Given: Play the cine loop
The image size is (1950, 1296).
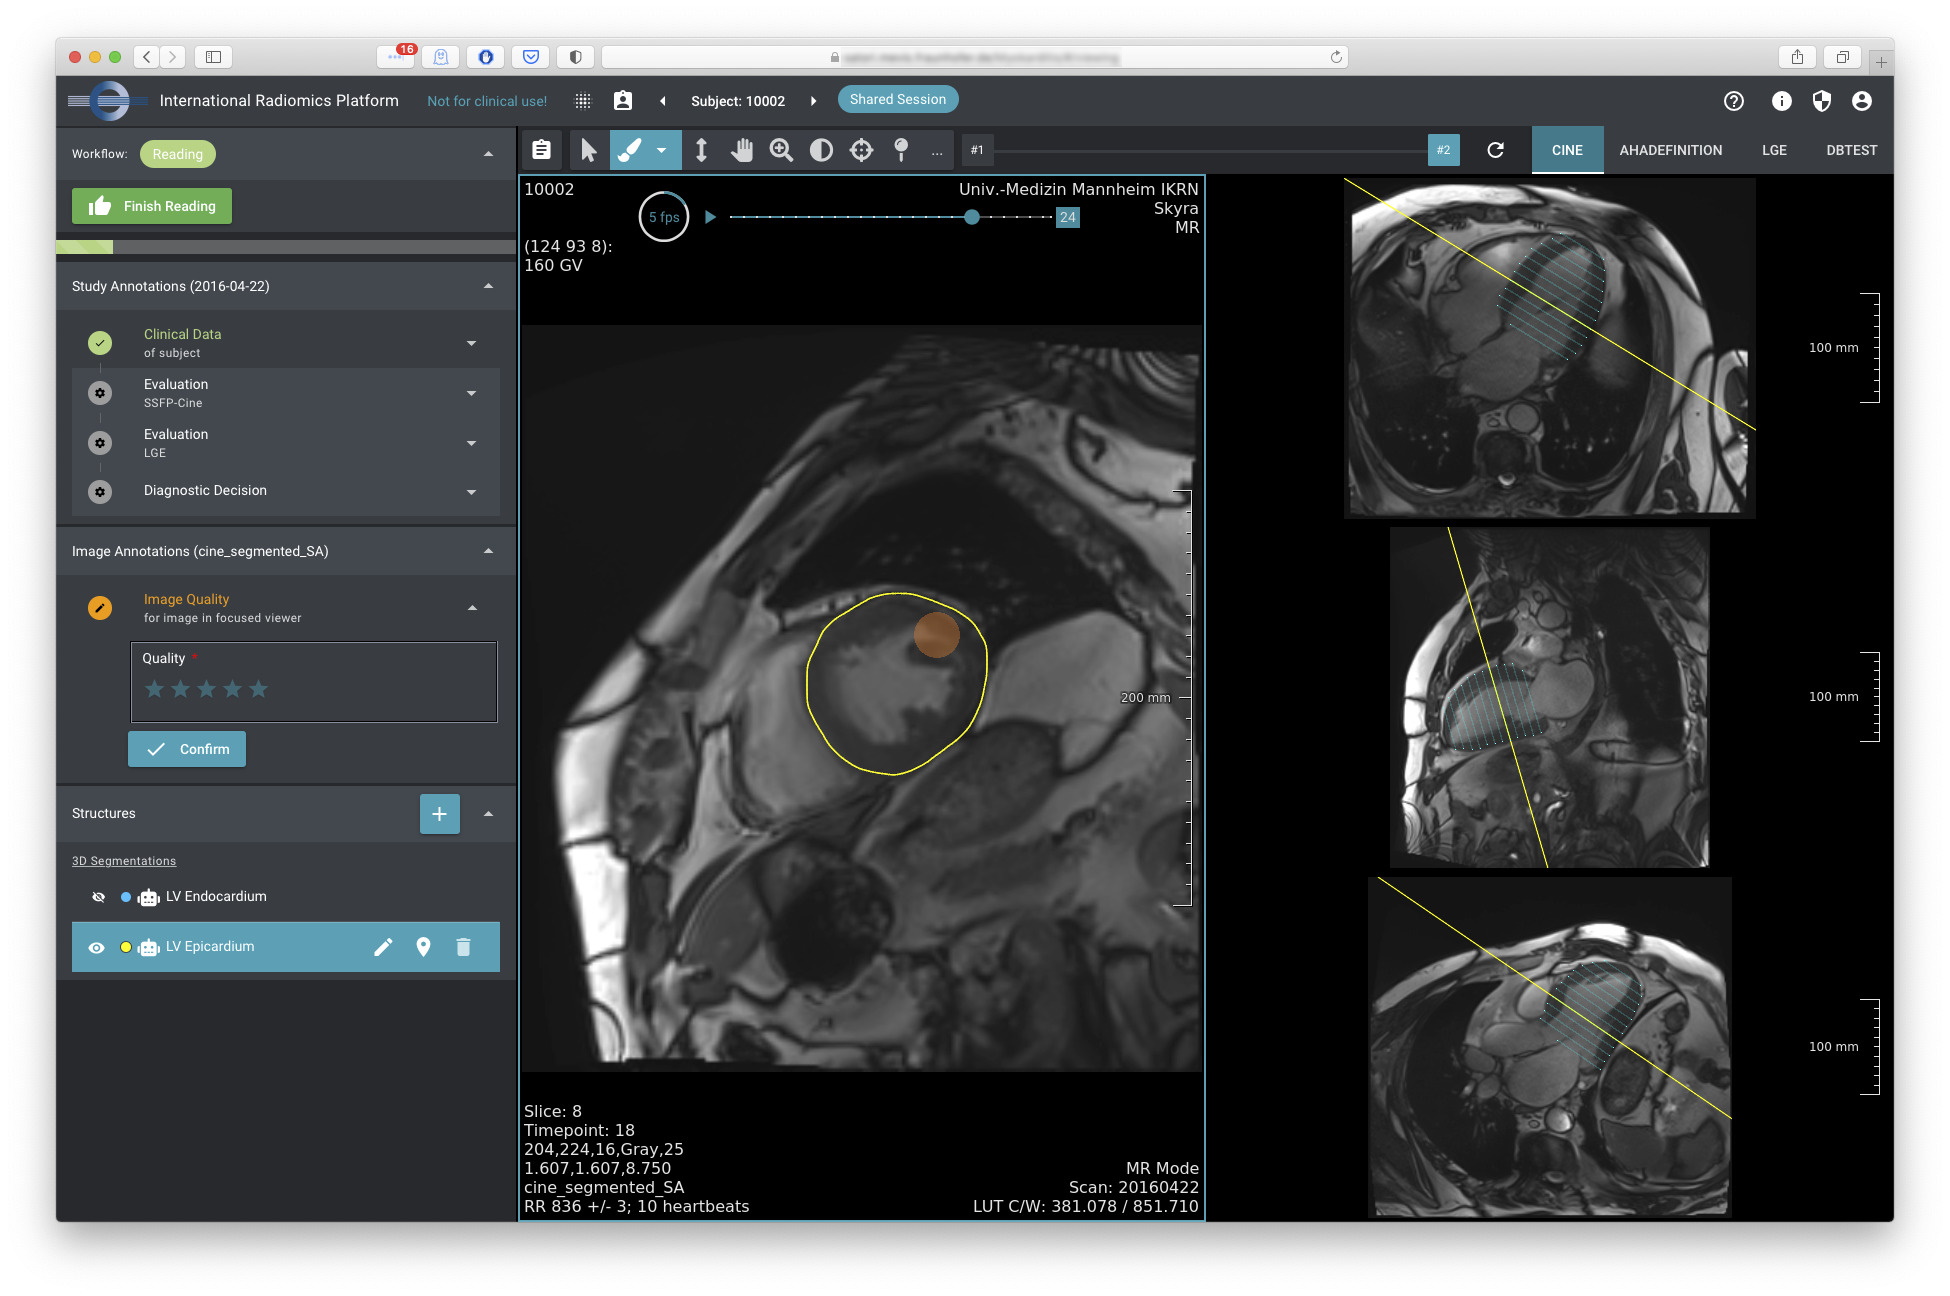Looking at the screenshot, I should [710, 217].
